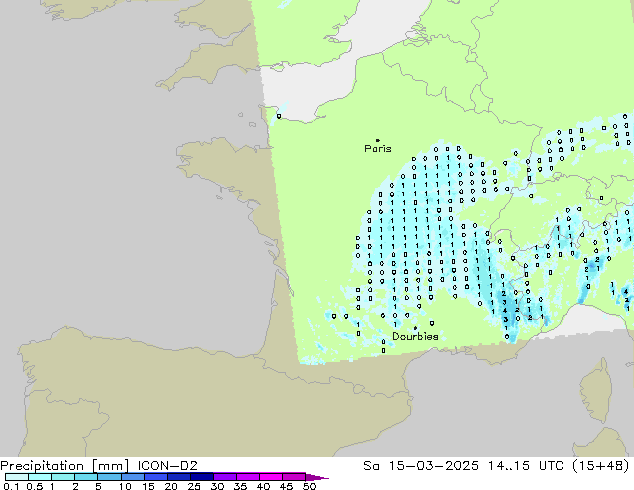Click the Dourbies city label
The width and height of the screenshot is (634, 490).
[415, 336]
